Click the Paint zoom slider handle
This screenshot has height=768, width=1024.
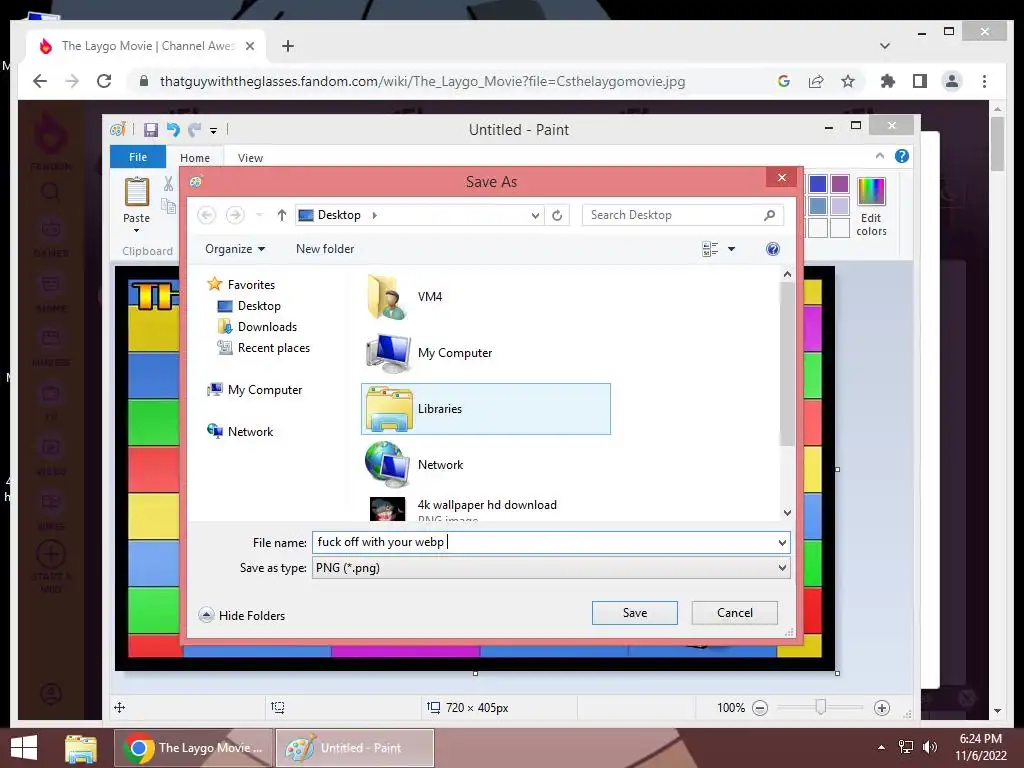tap(821, 707)
